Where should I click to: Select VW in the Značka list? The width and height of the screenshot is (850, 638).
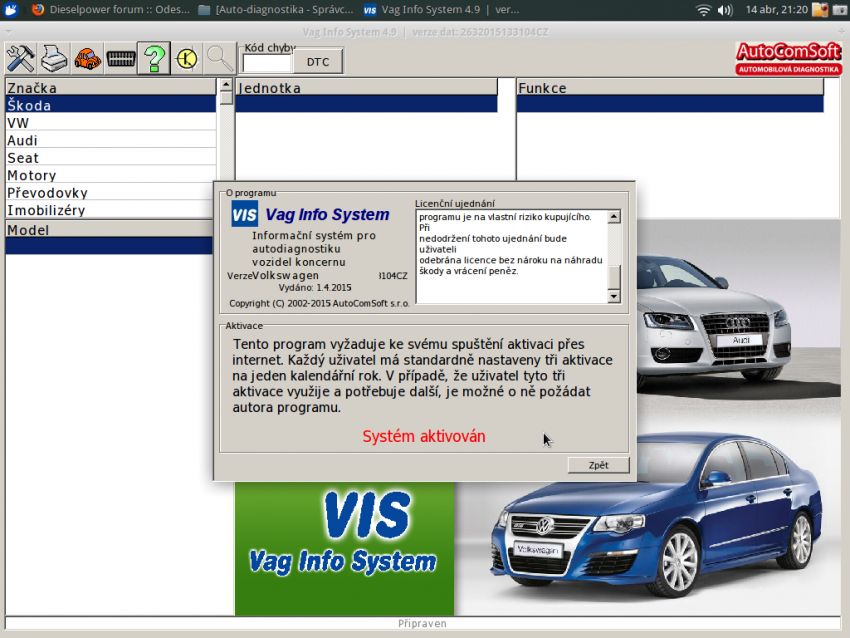[x=111, y=123]
